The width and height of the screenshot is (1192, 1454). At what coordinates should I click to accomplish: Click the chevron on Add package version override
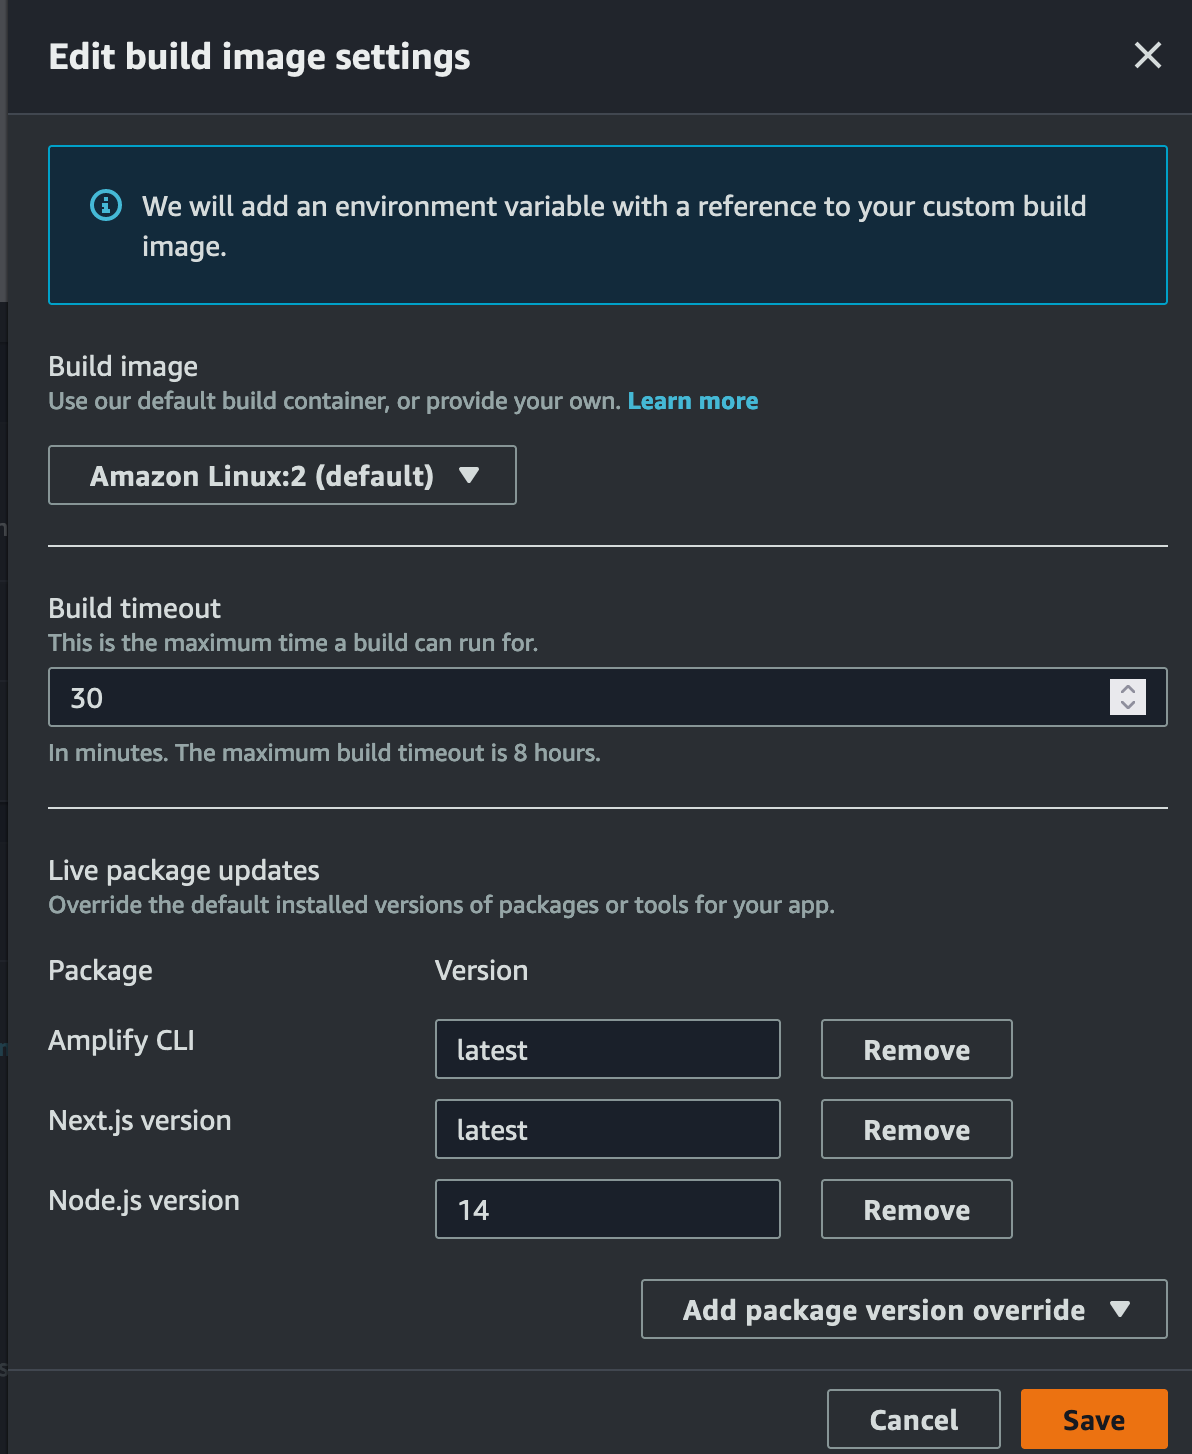(x=1122, y=1310)
